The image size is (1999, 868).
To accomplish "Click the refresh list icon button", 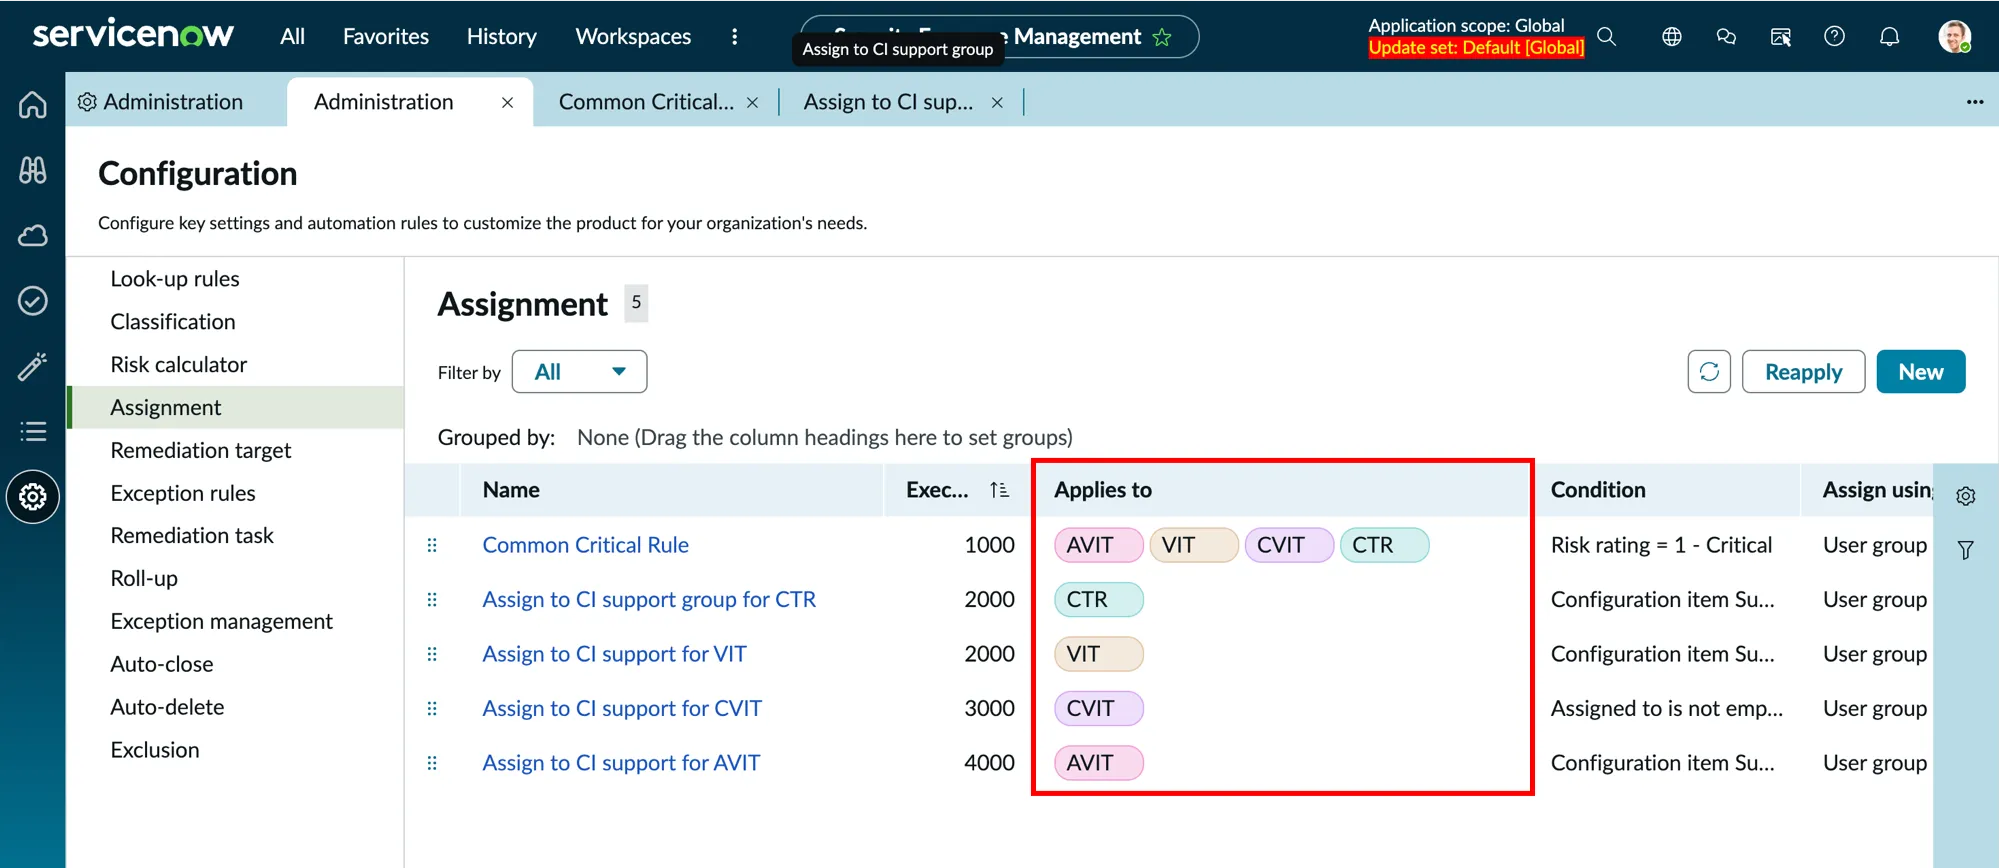I will click(1708, 372).
